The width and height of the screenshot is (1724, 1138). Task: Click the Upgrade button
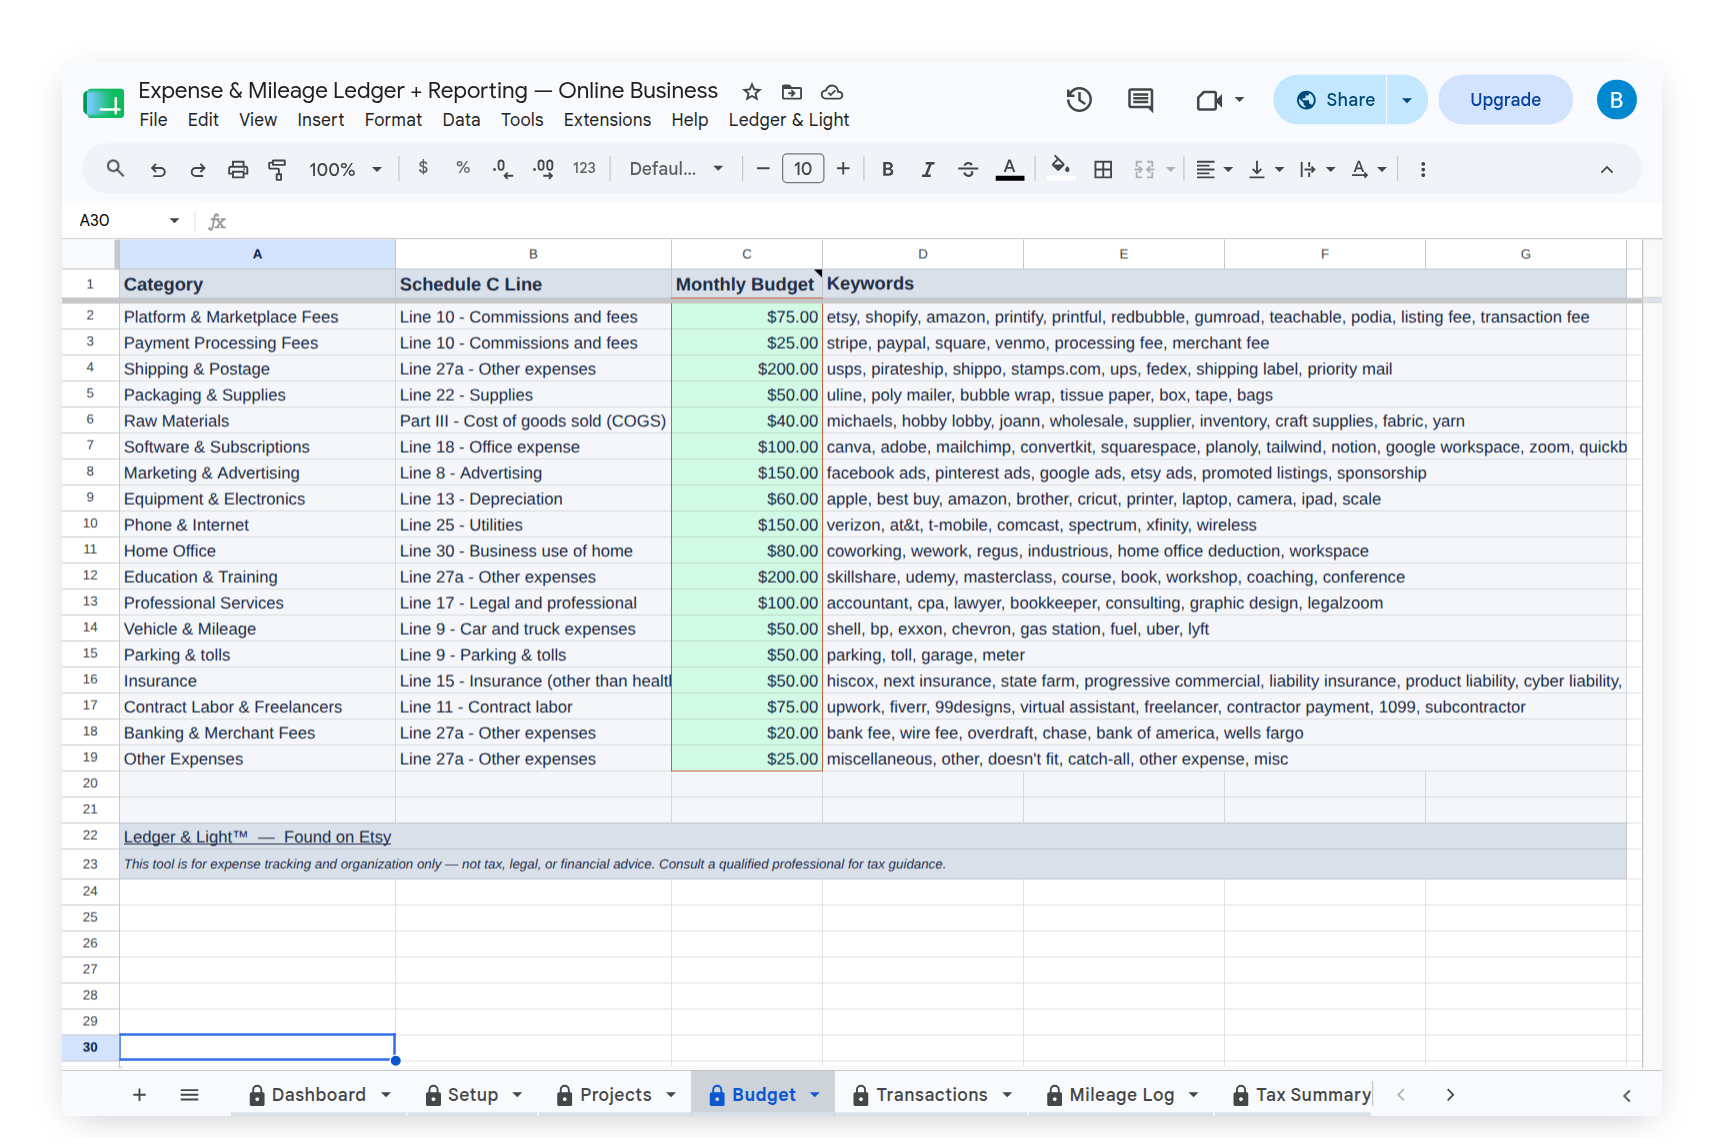(x=1505, y=100)
